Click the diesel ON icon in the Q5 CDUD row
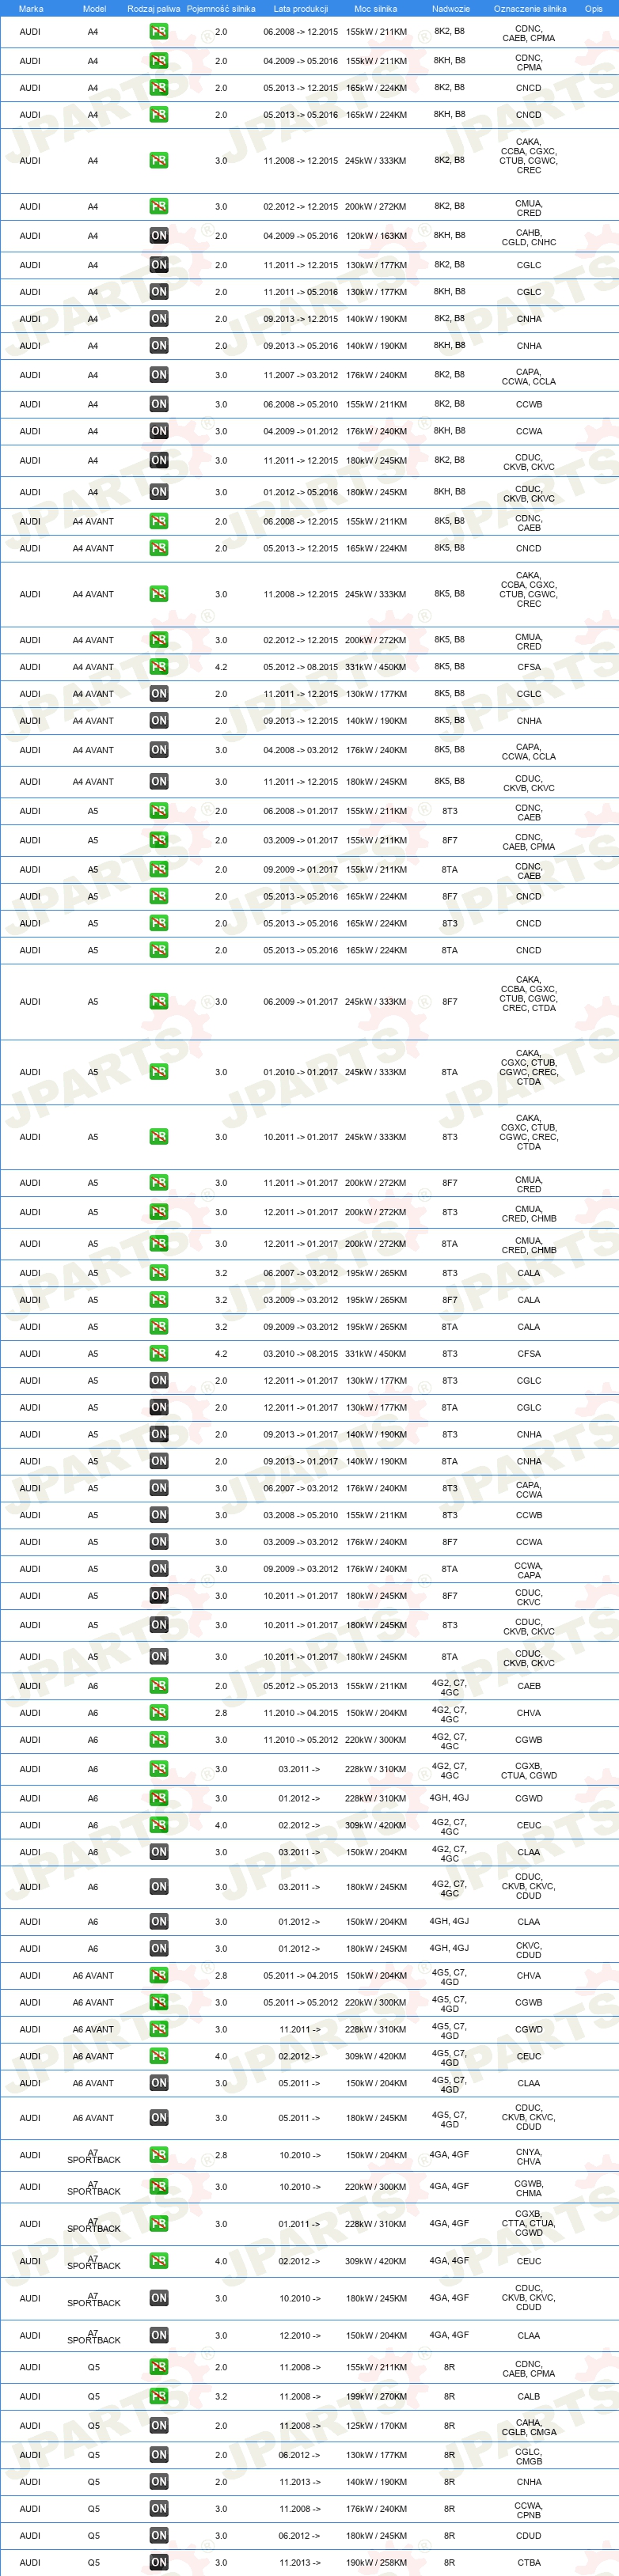The image size is (619, 2576). tap(159, 2535)
